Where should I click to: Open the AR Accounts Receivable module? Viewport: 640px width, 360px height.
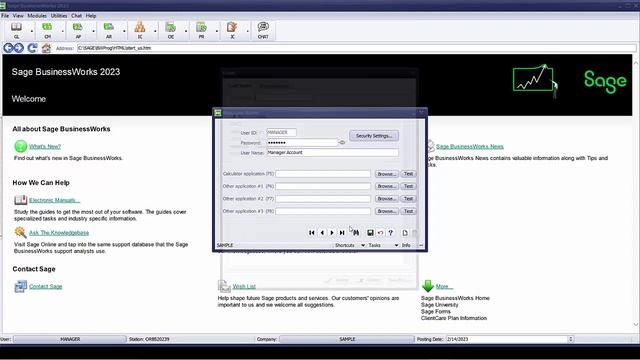(x=109, y=31)
